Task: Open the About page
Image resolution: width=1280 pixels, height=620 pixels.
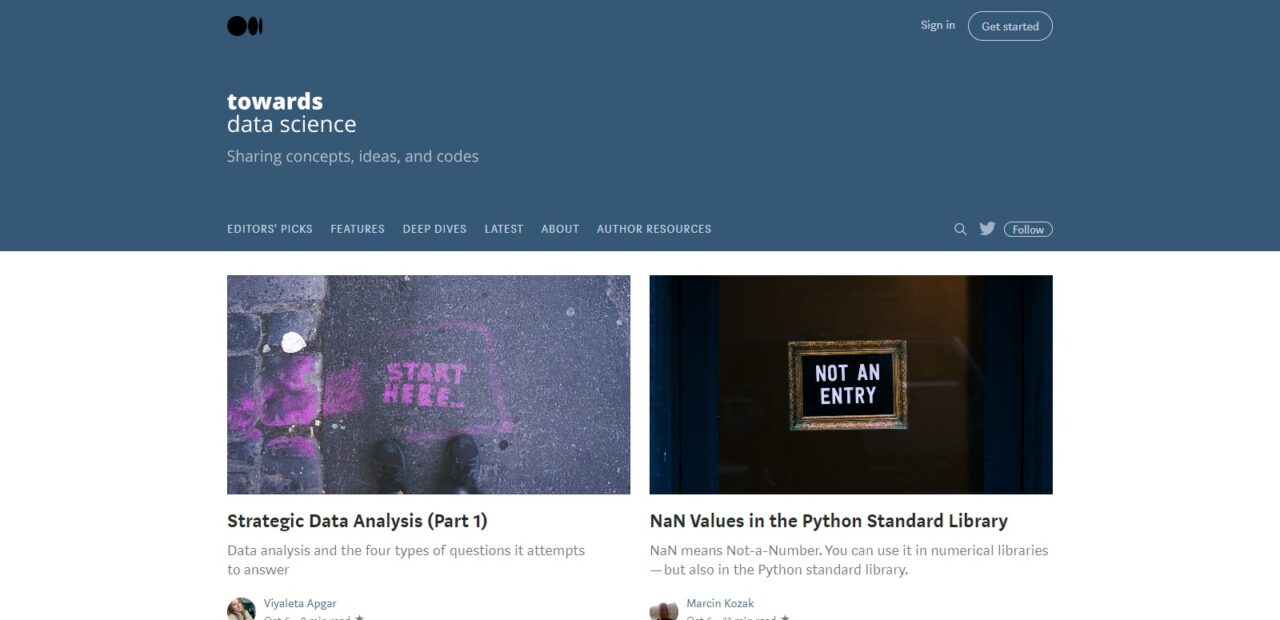Action: [x=560, y=229]
